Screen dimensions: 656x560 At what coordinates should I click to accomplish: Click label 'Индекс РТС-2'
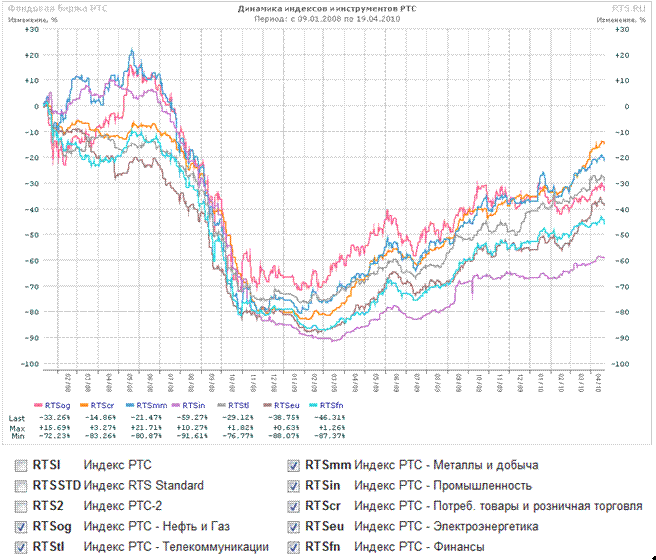click(123, 506)
